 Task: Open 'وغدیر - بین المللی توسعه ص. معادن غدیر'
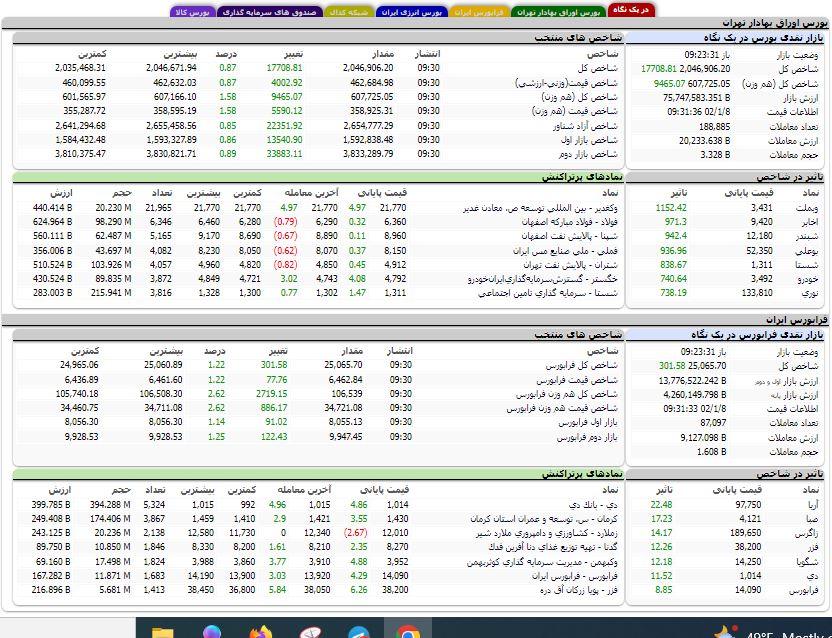(540, 208)
